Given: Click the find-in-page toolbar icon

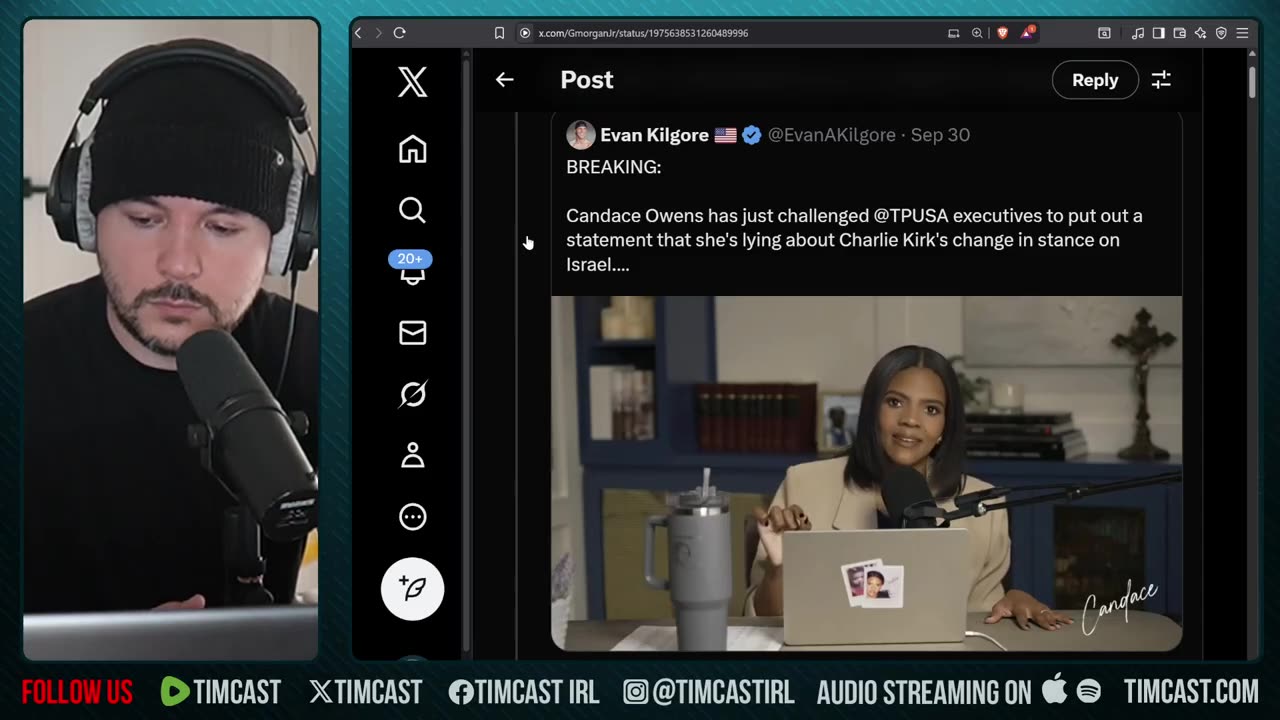Looking at the screenshot, I should click(1104, 33).
